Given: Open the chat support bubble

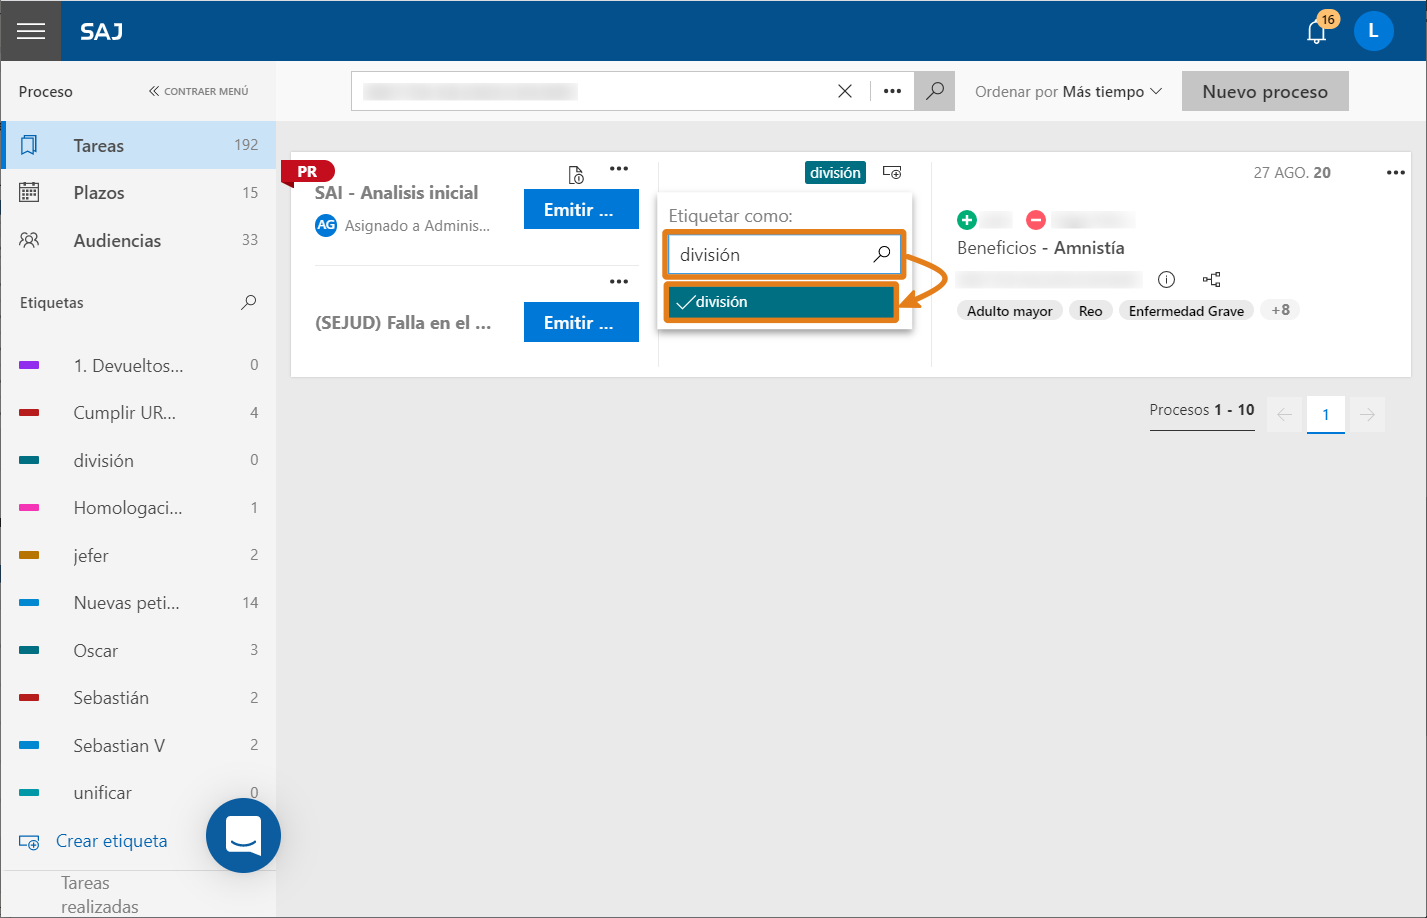Looking at the screenshot, I should tap(243, 835).
